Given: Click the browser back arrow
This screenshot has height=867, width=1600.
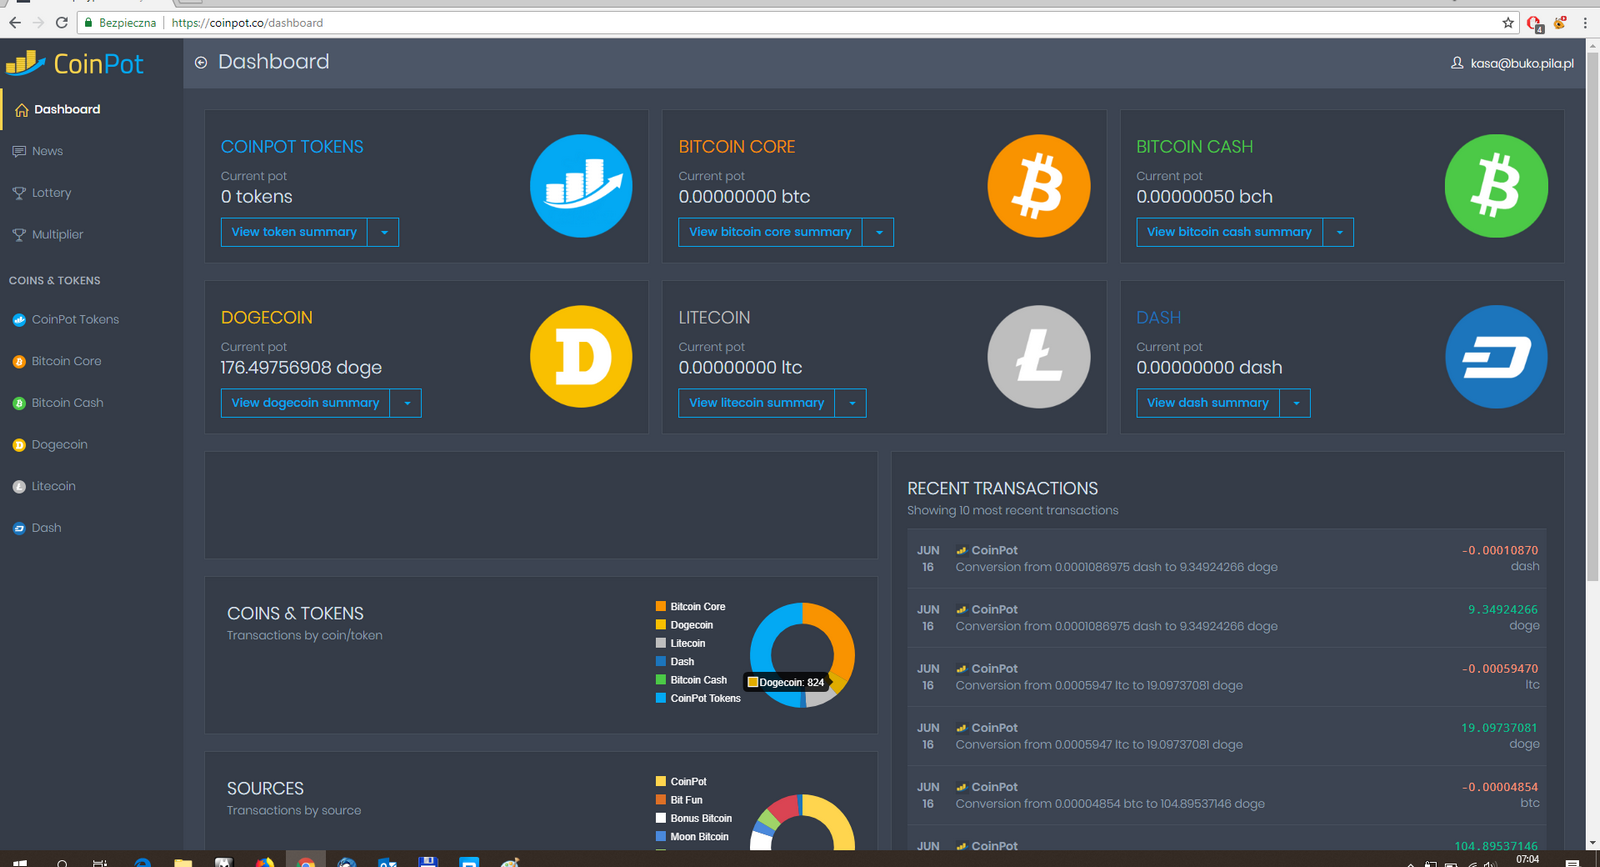Looking at the screenshot, I should coord(14,22).
